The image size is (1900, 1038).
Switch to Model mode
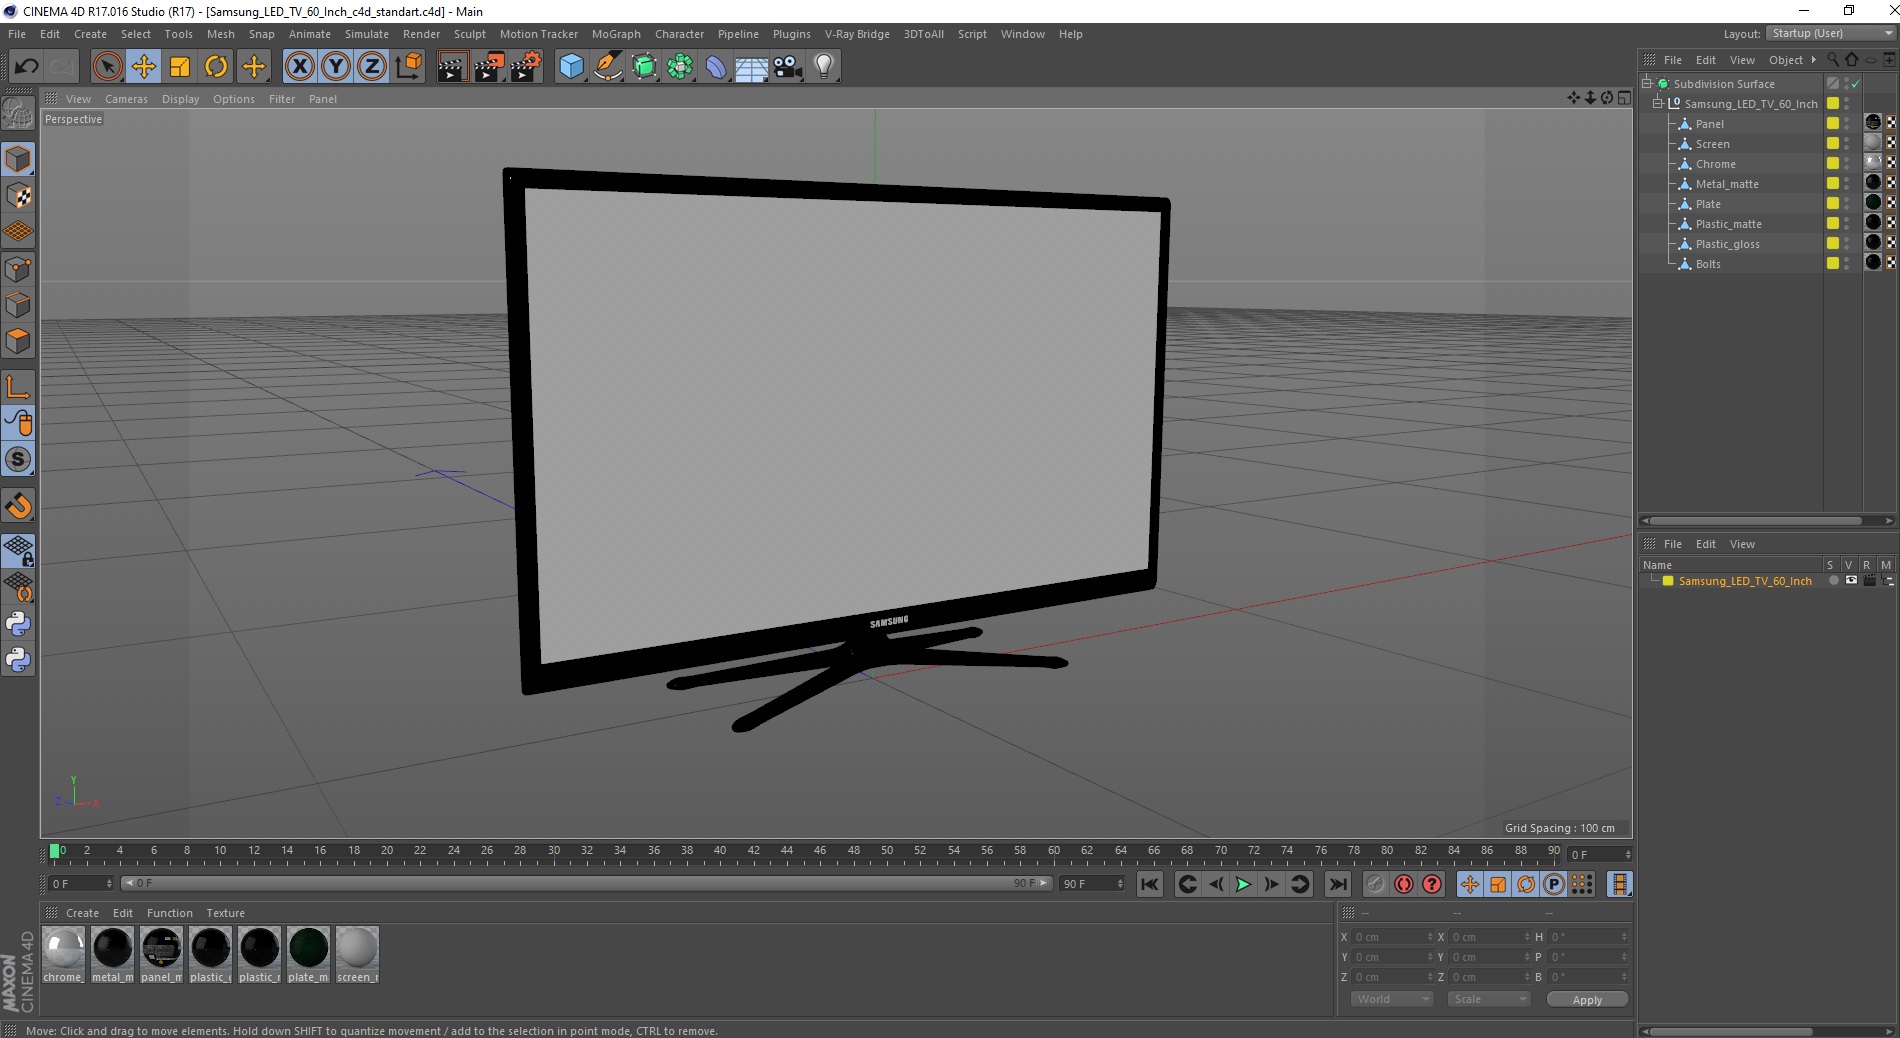click(x=18, y=160)
